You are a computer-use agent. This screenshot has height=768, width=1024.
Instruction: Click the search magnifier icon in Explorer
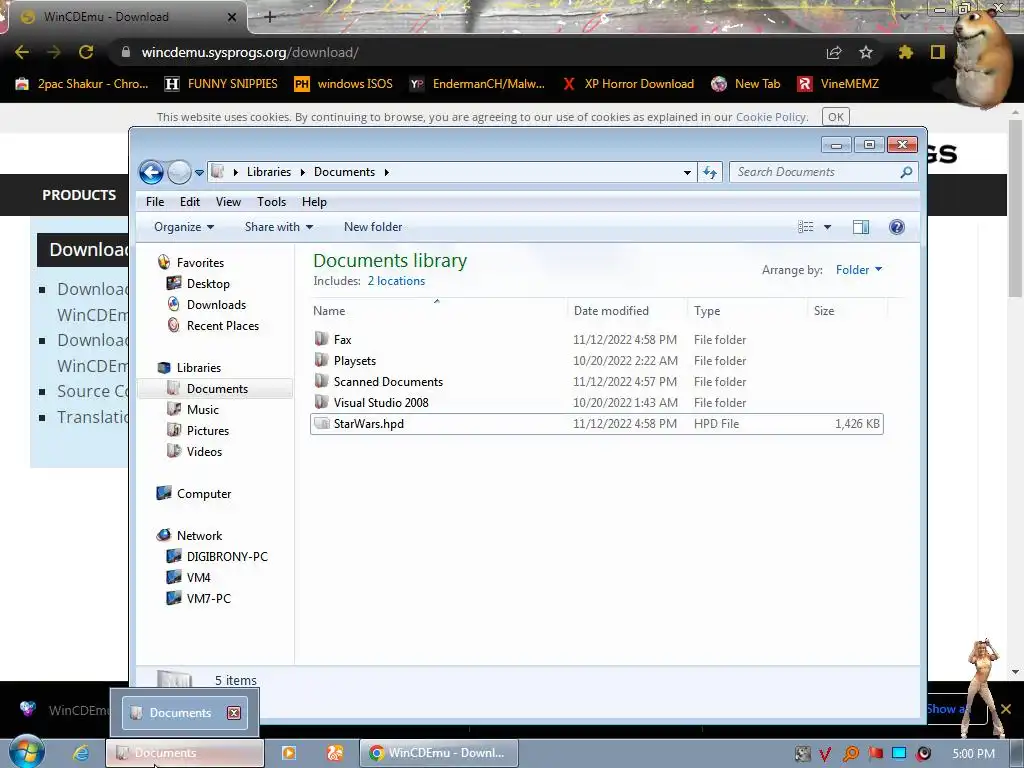(906, 172)
